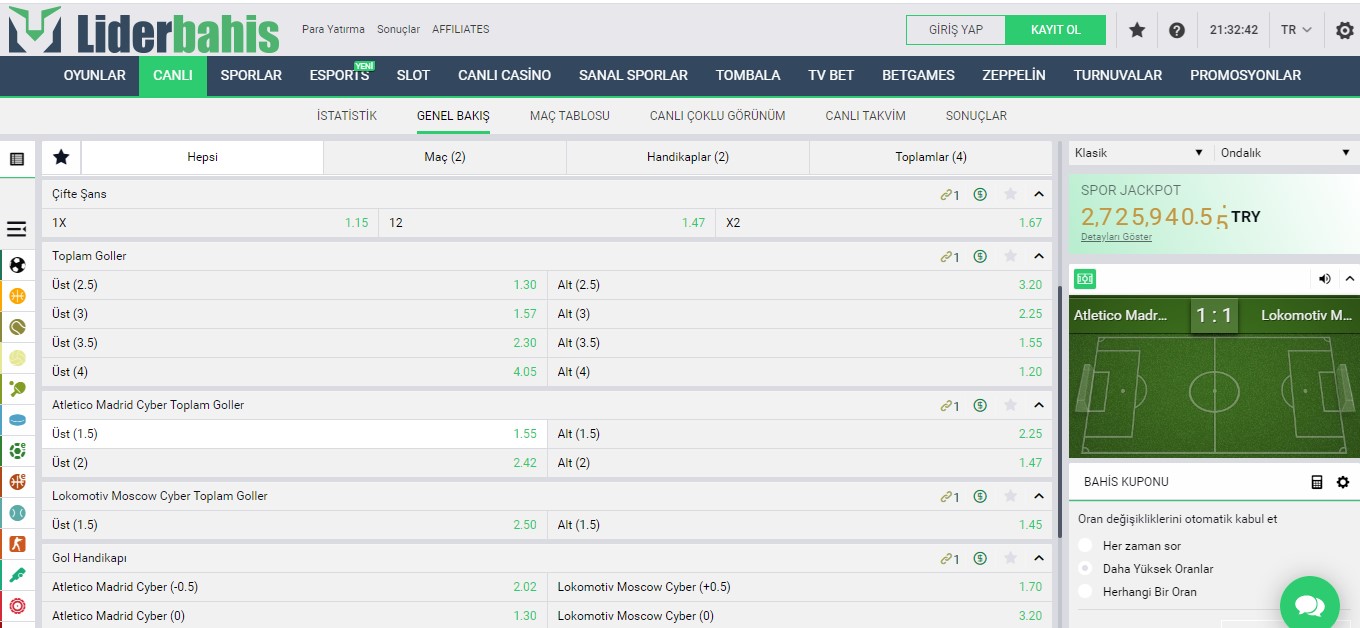
Task: Favorite the Gol Handikapı market
Action: [1010, 559]
